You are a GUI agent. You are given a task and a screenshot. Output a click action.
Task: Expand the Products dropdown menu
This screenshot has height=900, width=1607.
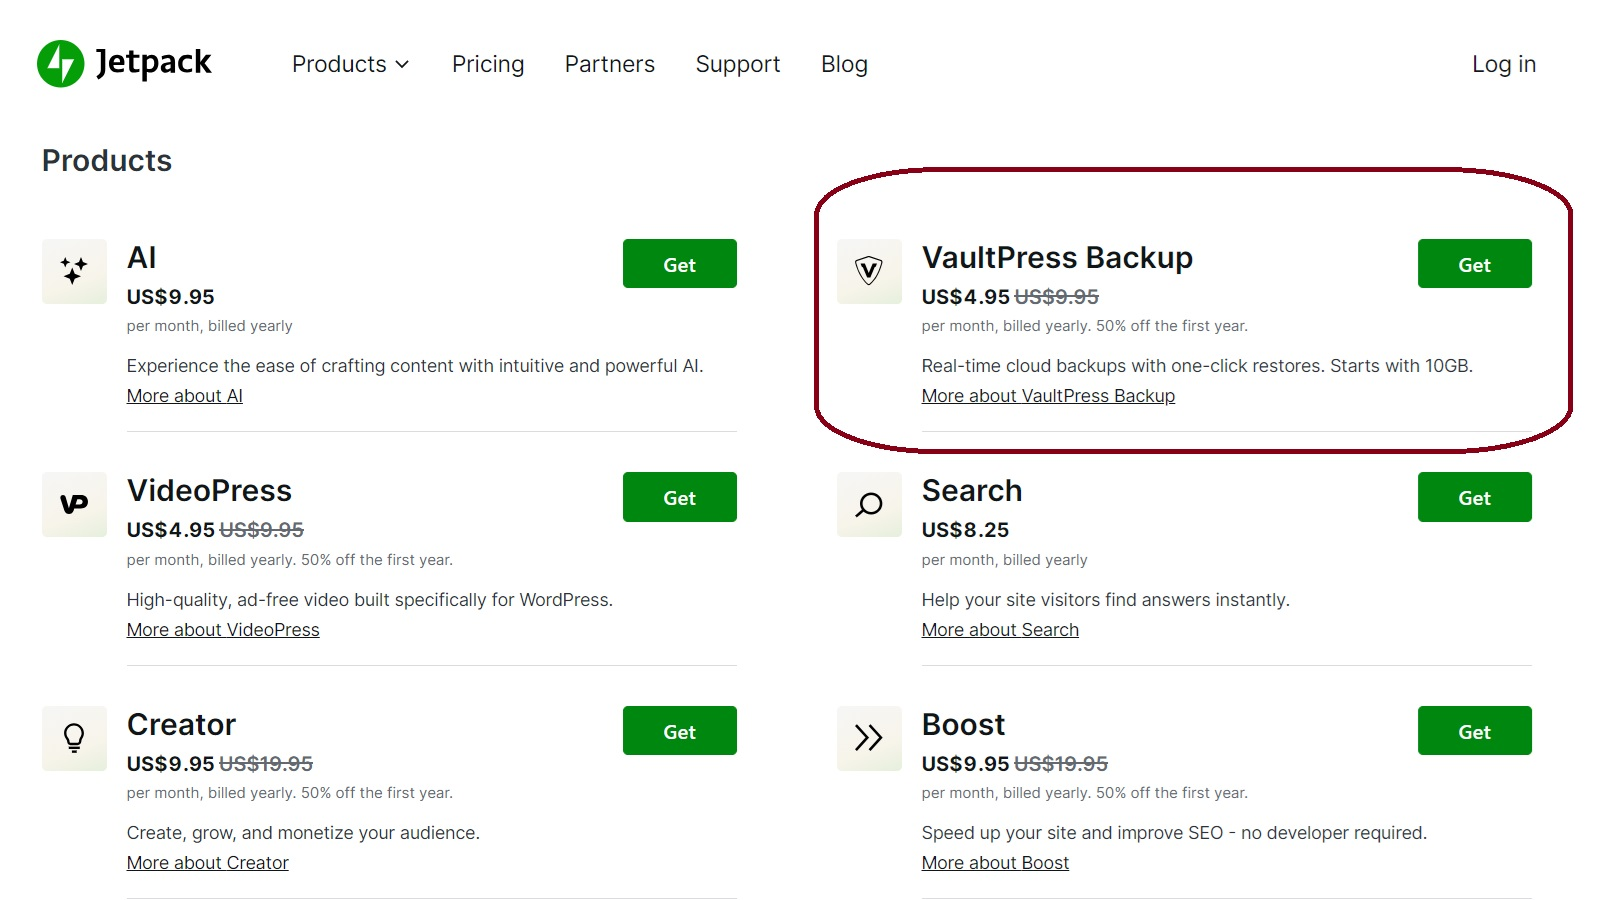coord(350,64)
